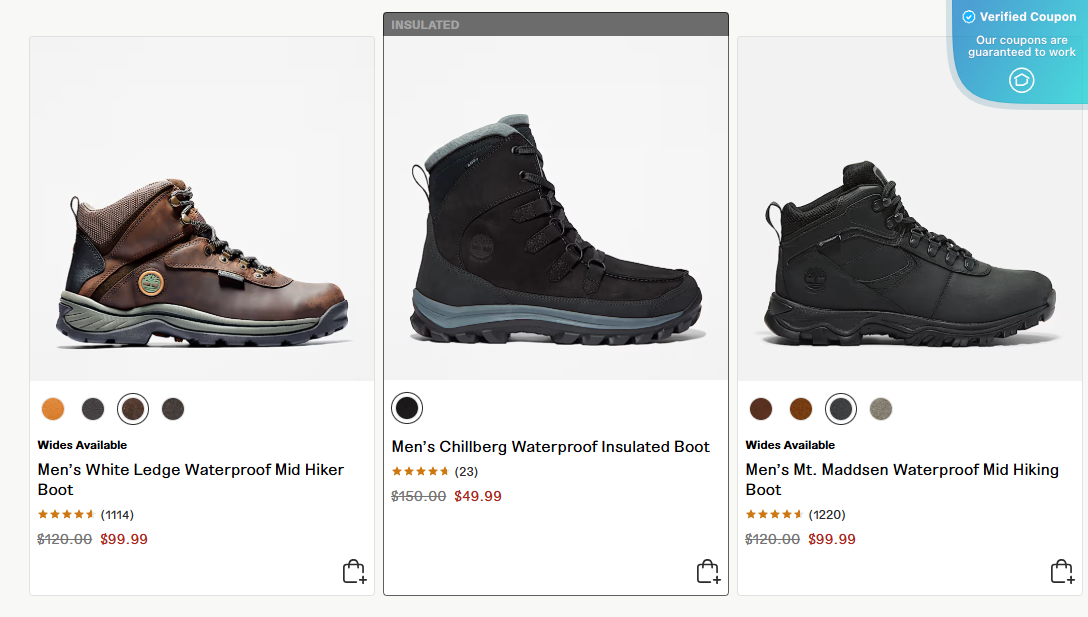The image size is (1088, 617).
Task: Click the Verified Coupon shield icon
Action: 1021,80
